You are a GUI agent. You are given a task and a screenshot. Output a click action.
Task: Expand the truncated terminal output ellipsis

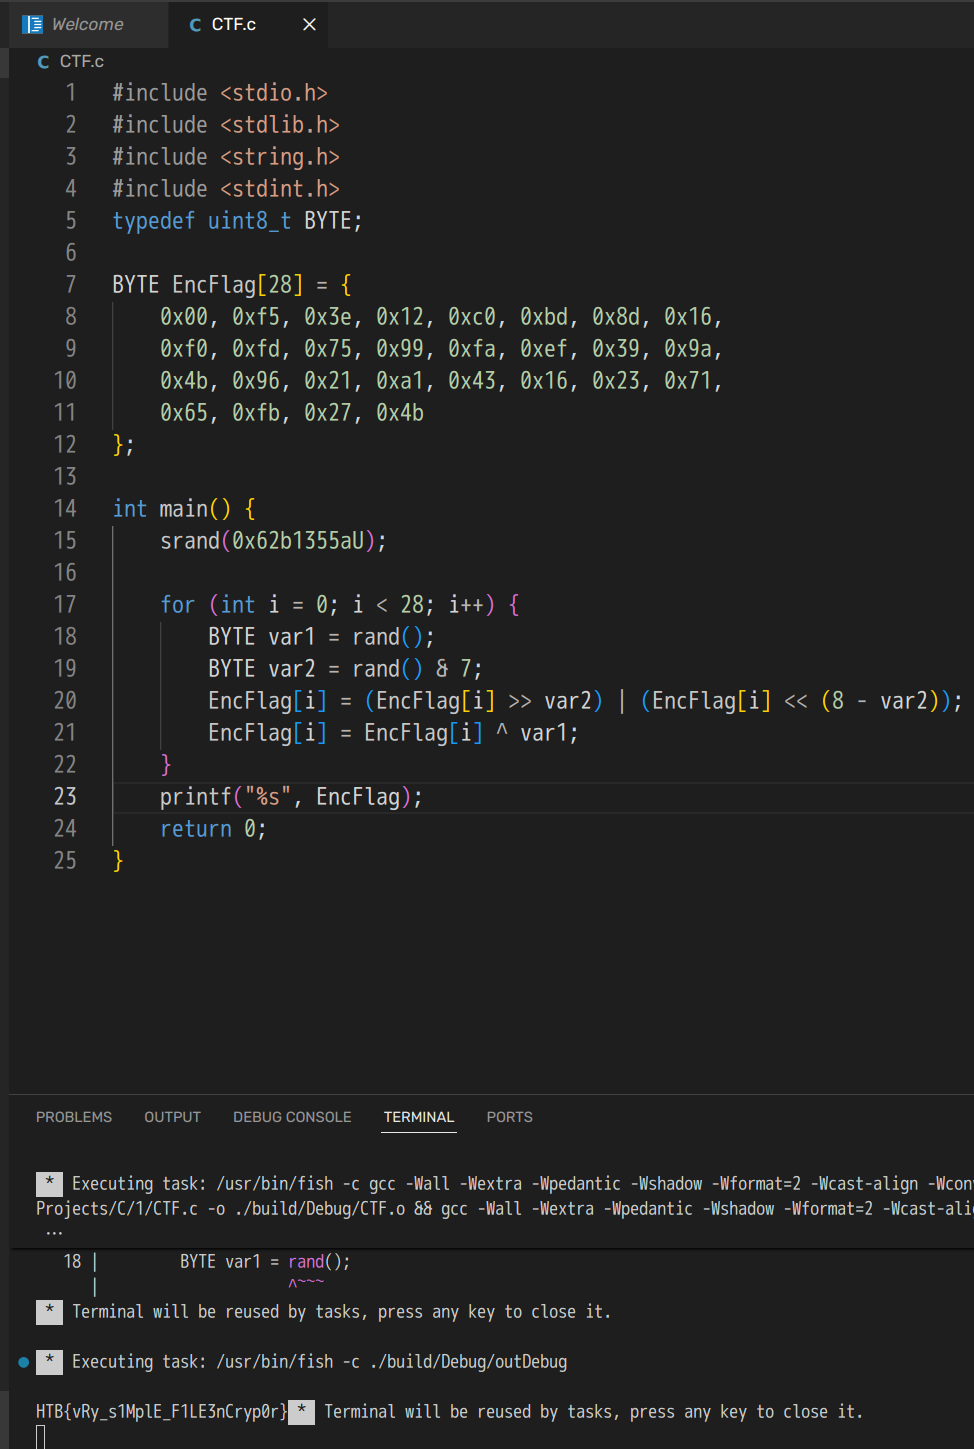(53, 1233)
